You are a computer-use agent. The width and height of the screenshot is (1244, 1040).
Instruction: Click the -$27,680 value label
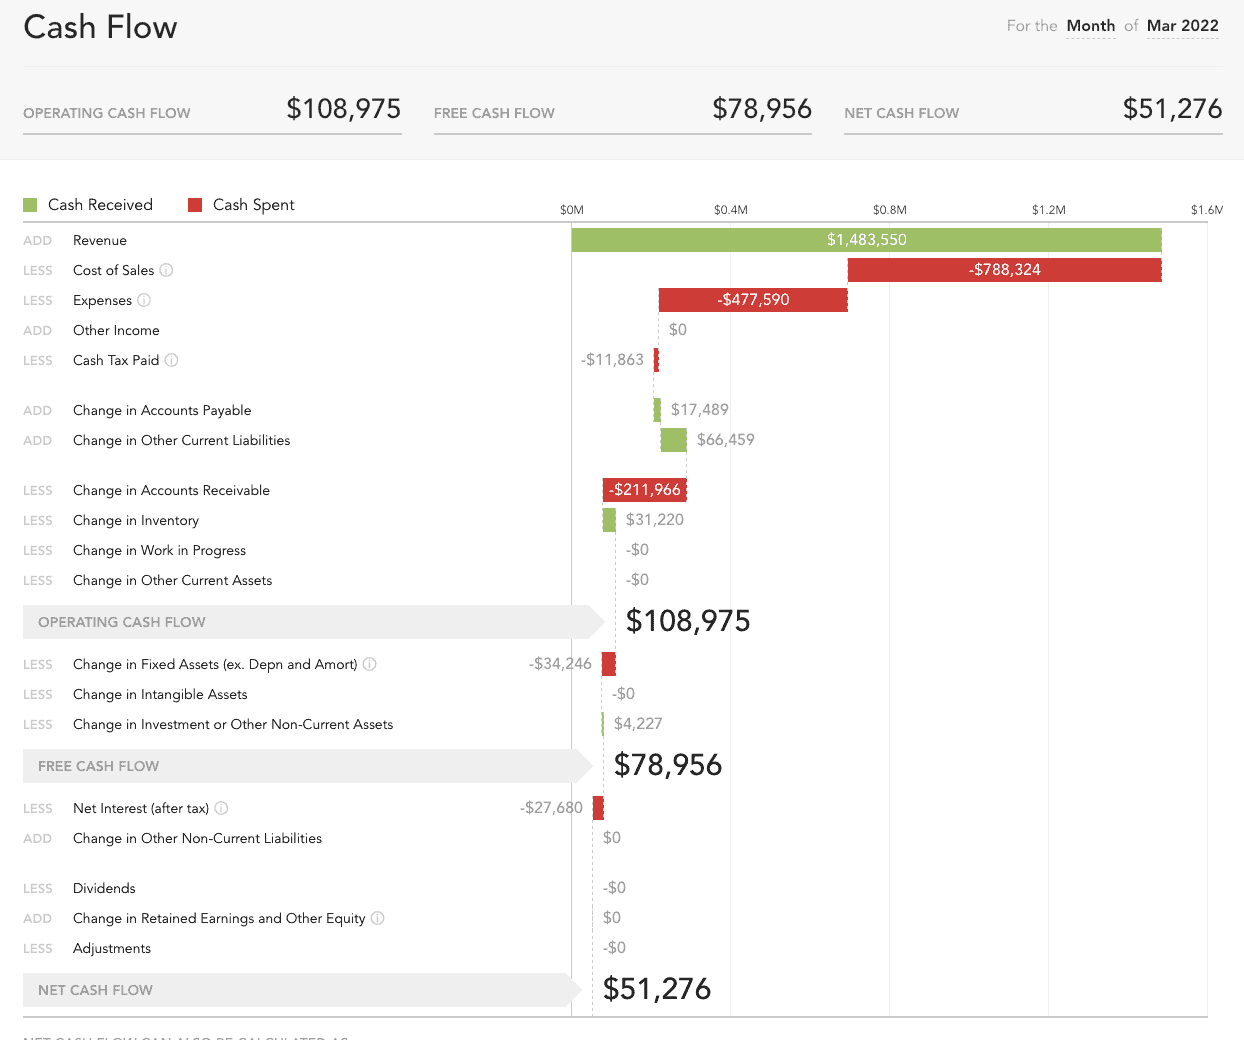[x=551, y=808]
